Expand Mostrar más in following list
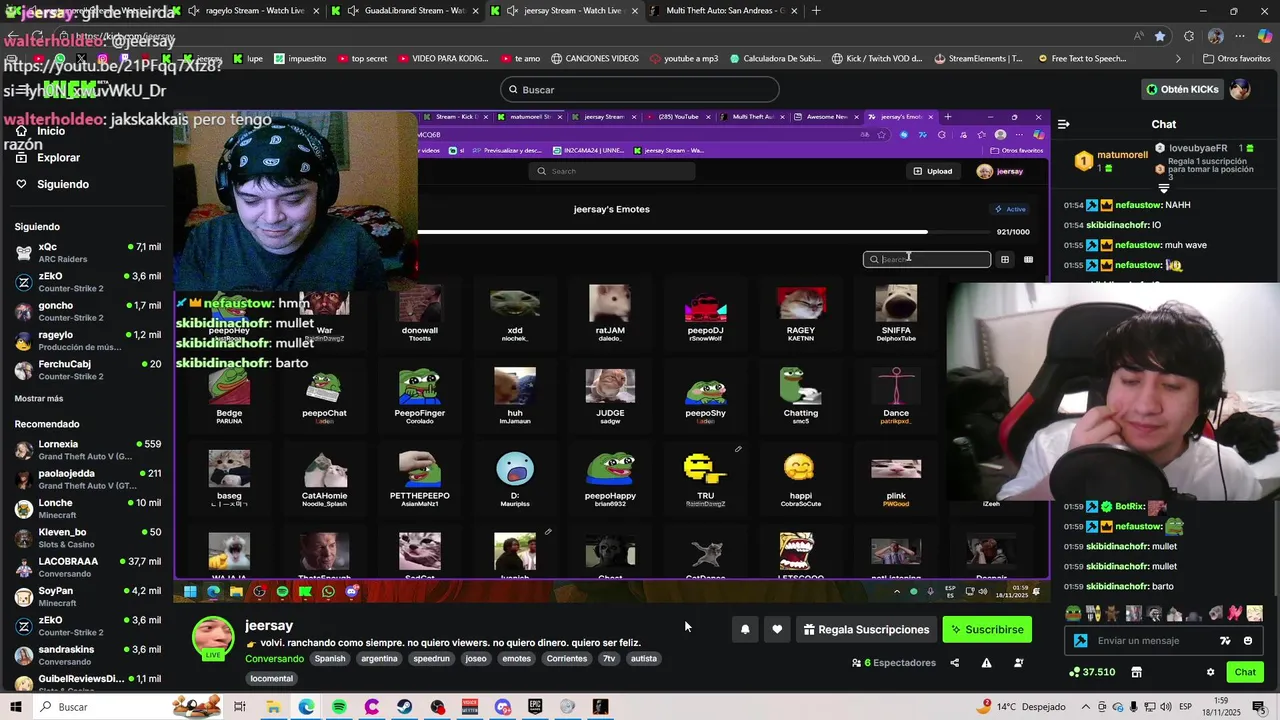The height and width of the screenshot is (720, 1280). tap(39, 399)
